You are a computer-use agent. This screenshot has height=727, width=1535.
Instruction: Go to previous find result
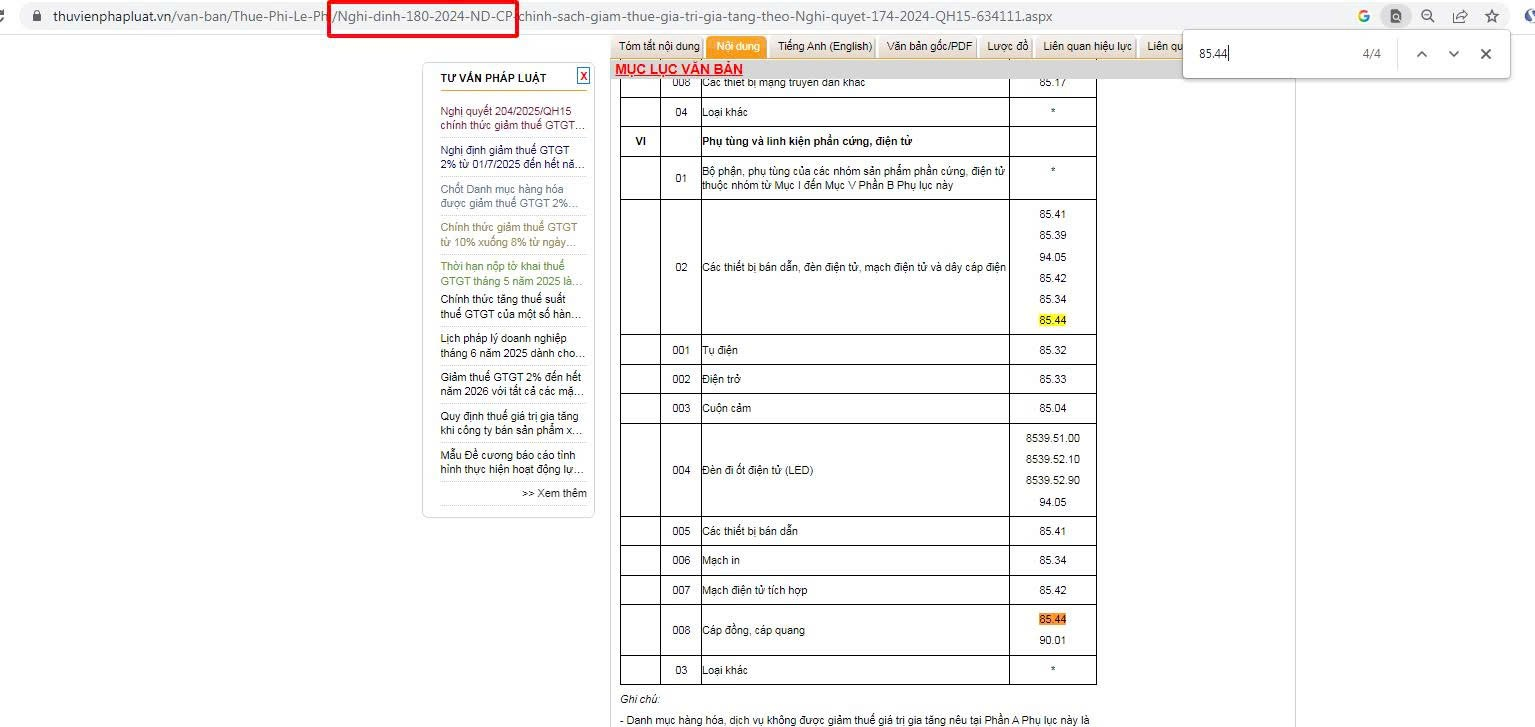tap(1421, 54)
